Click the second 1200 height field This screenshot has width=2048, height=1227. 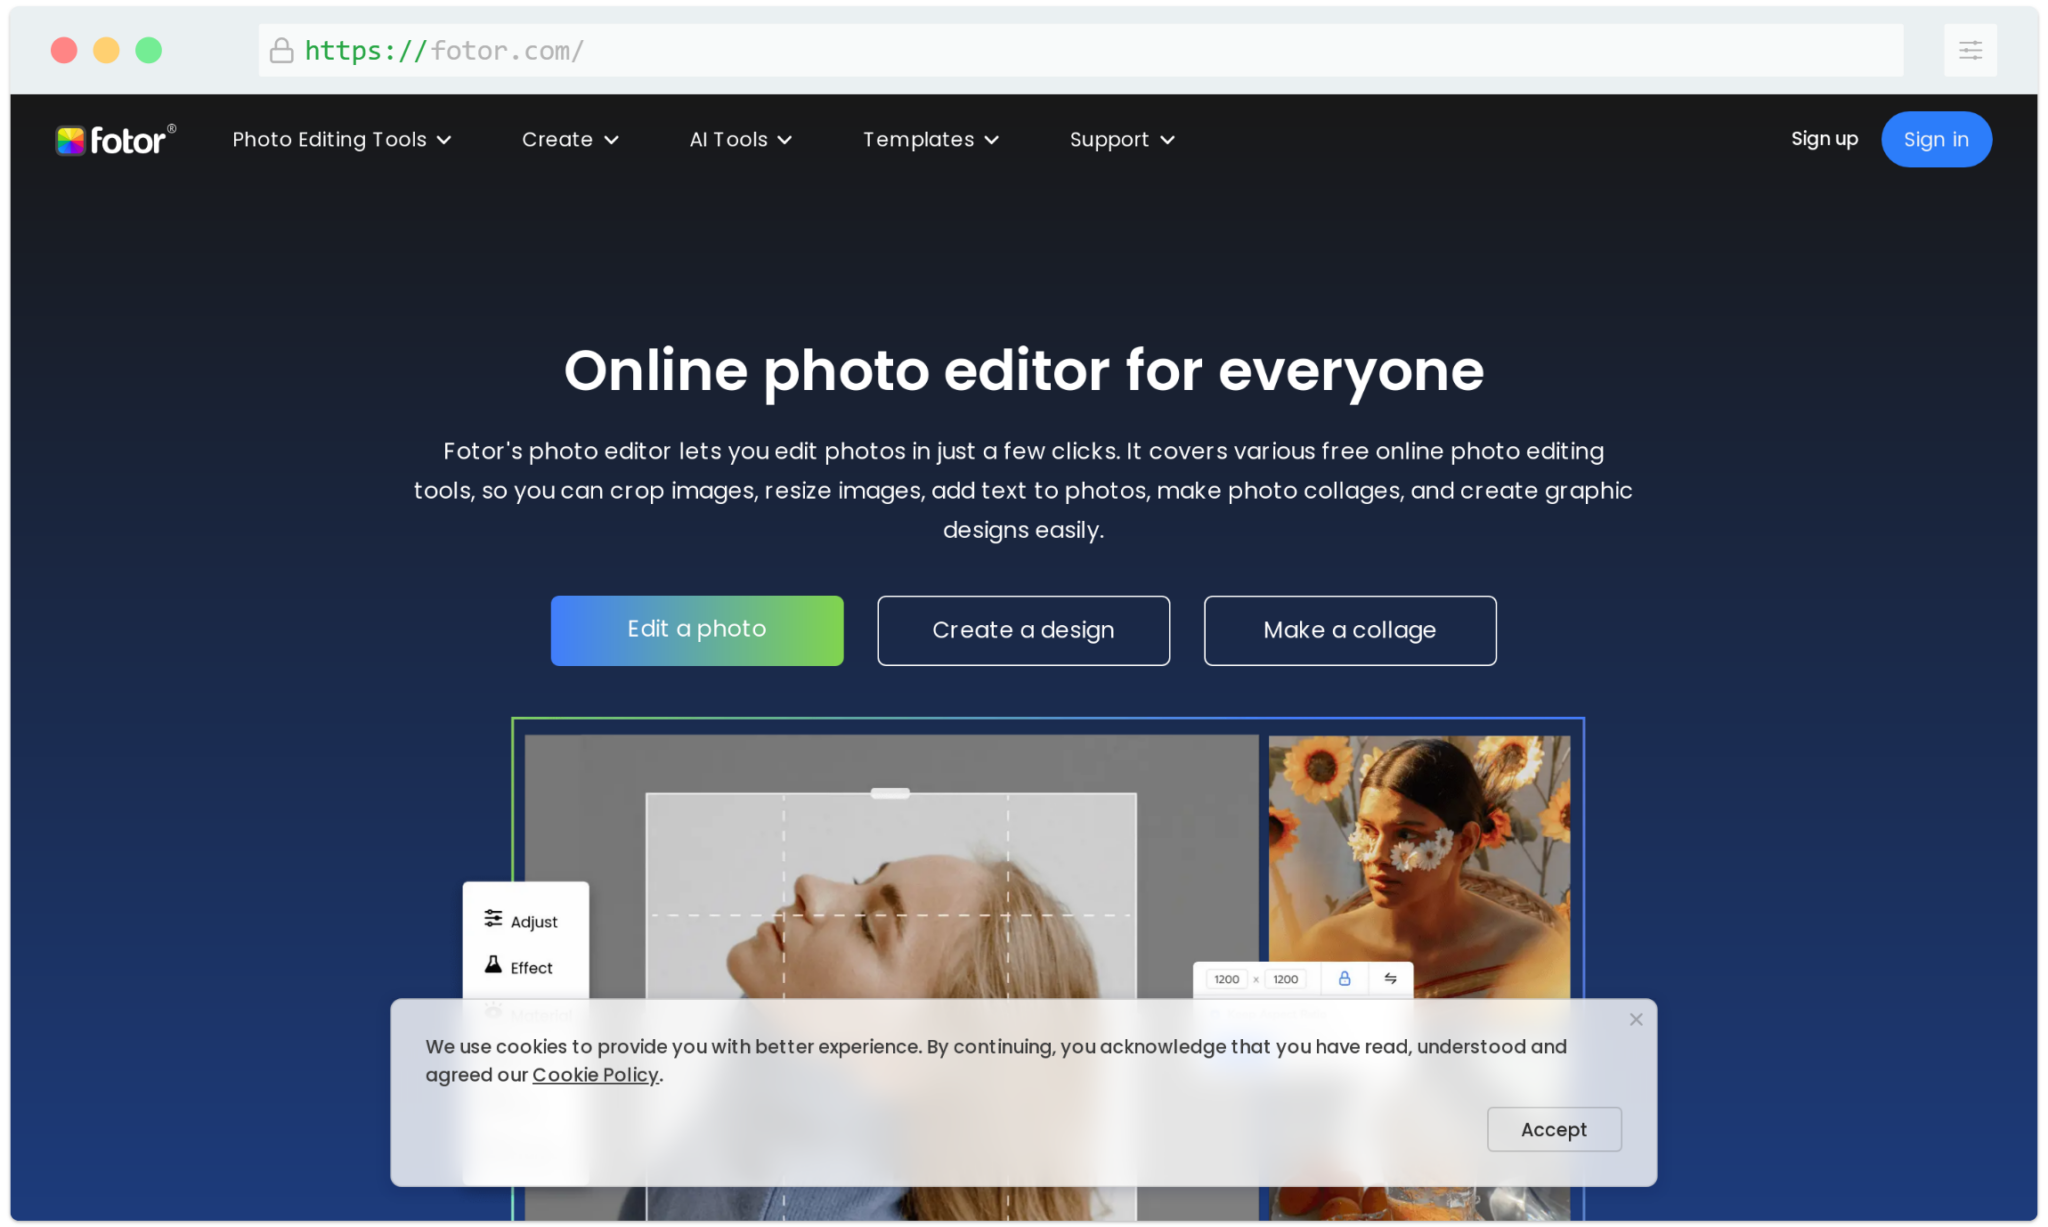[1285, 979]
